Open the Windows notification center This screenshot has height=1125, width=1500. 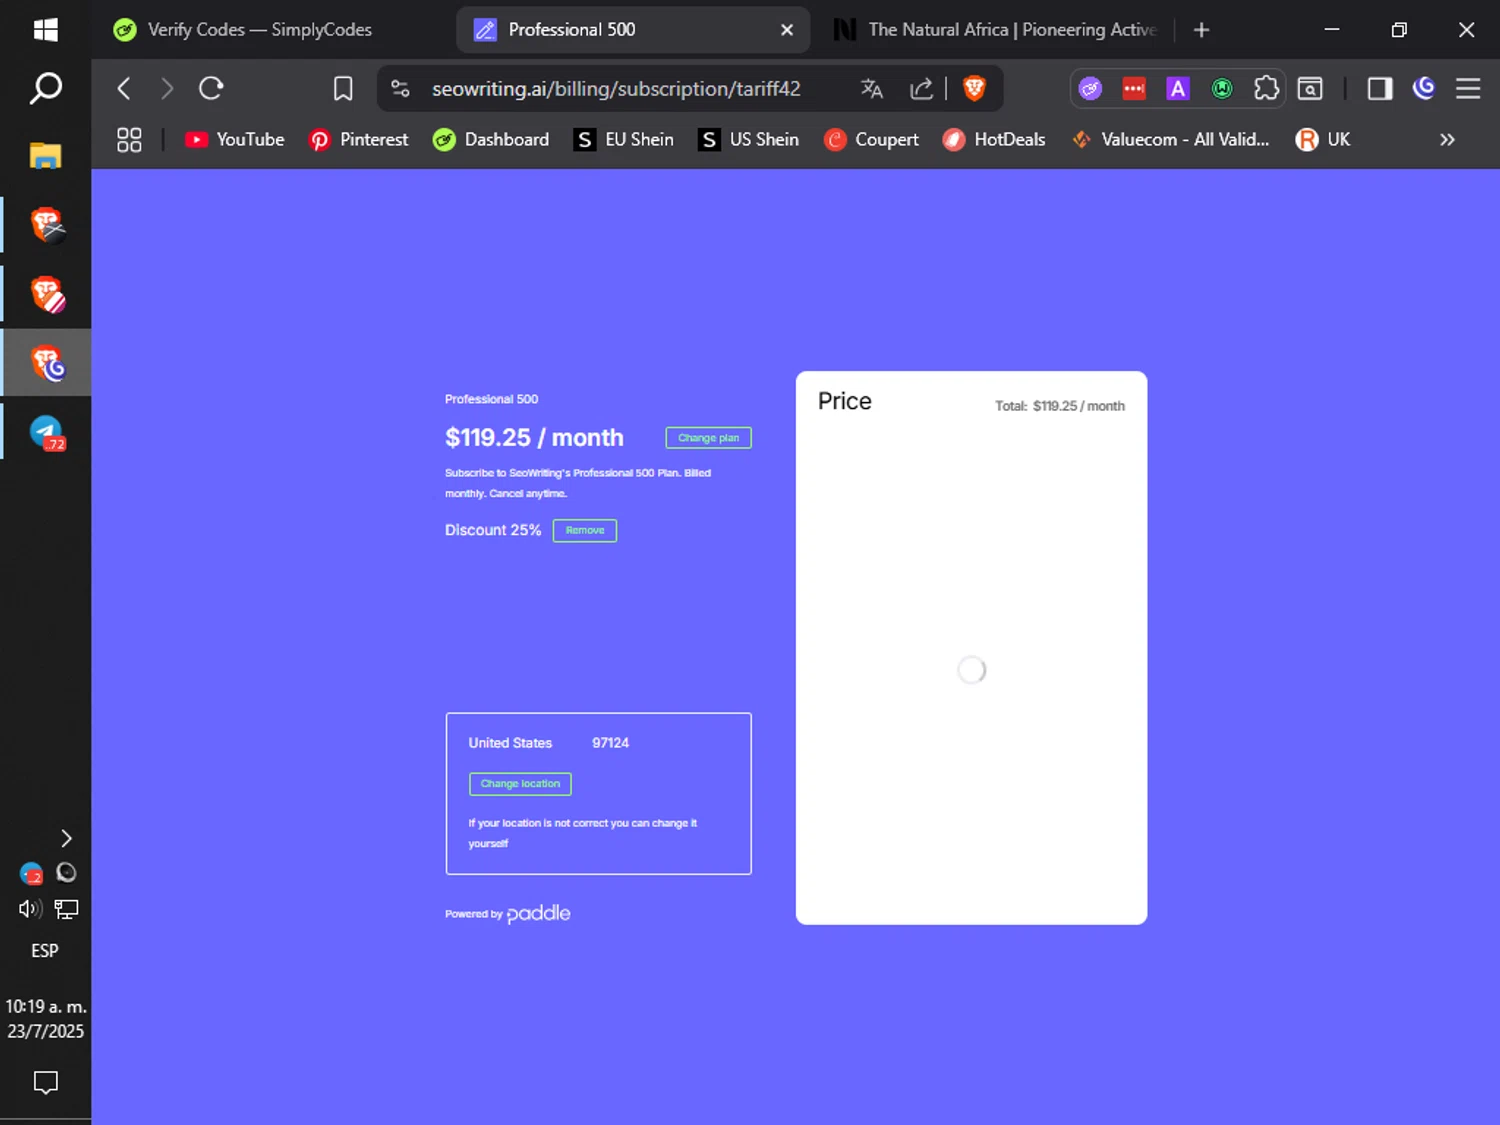click(45, 1082)
